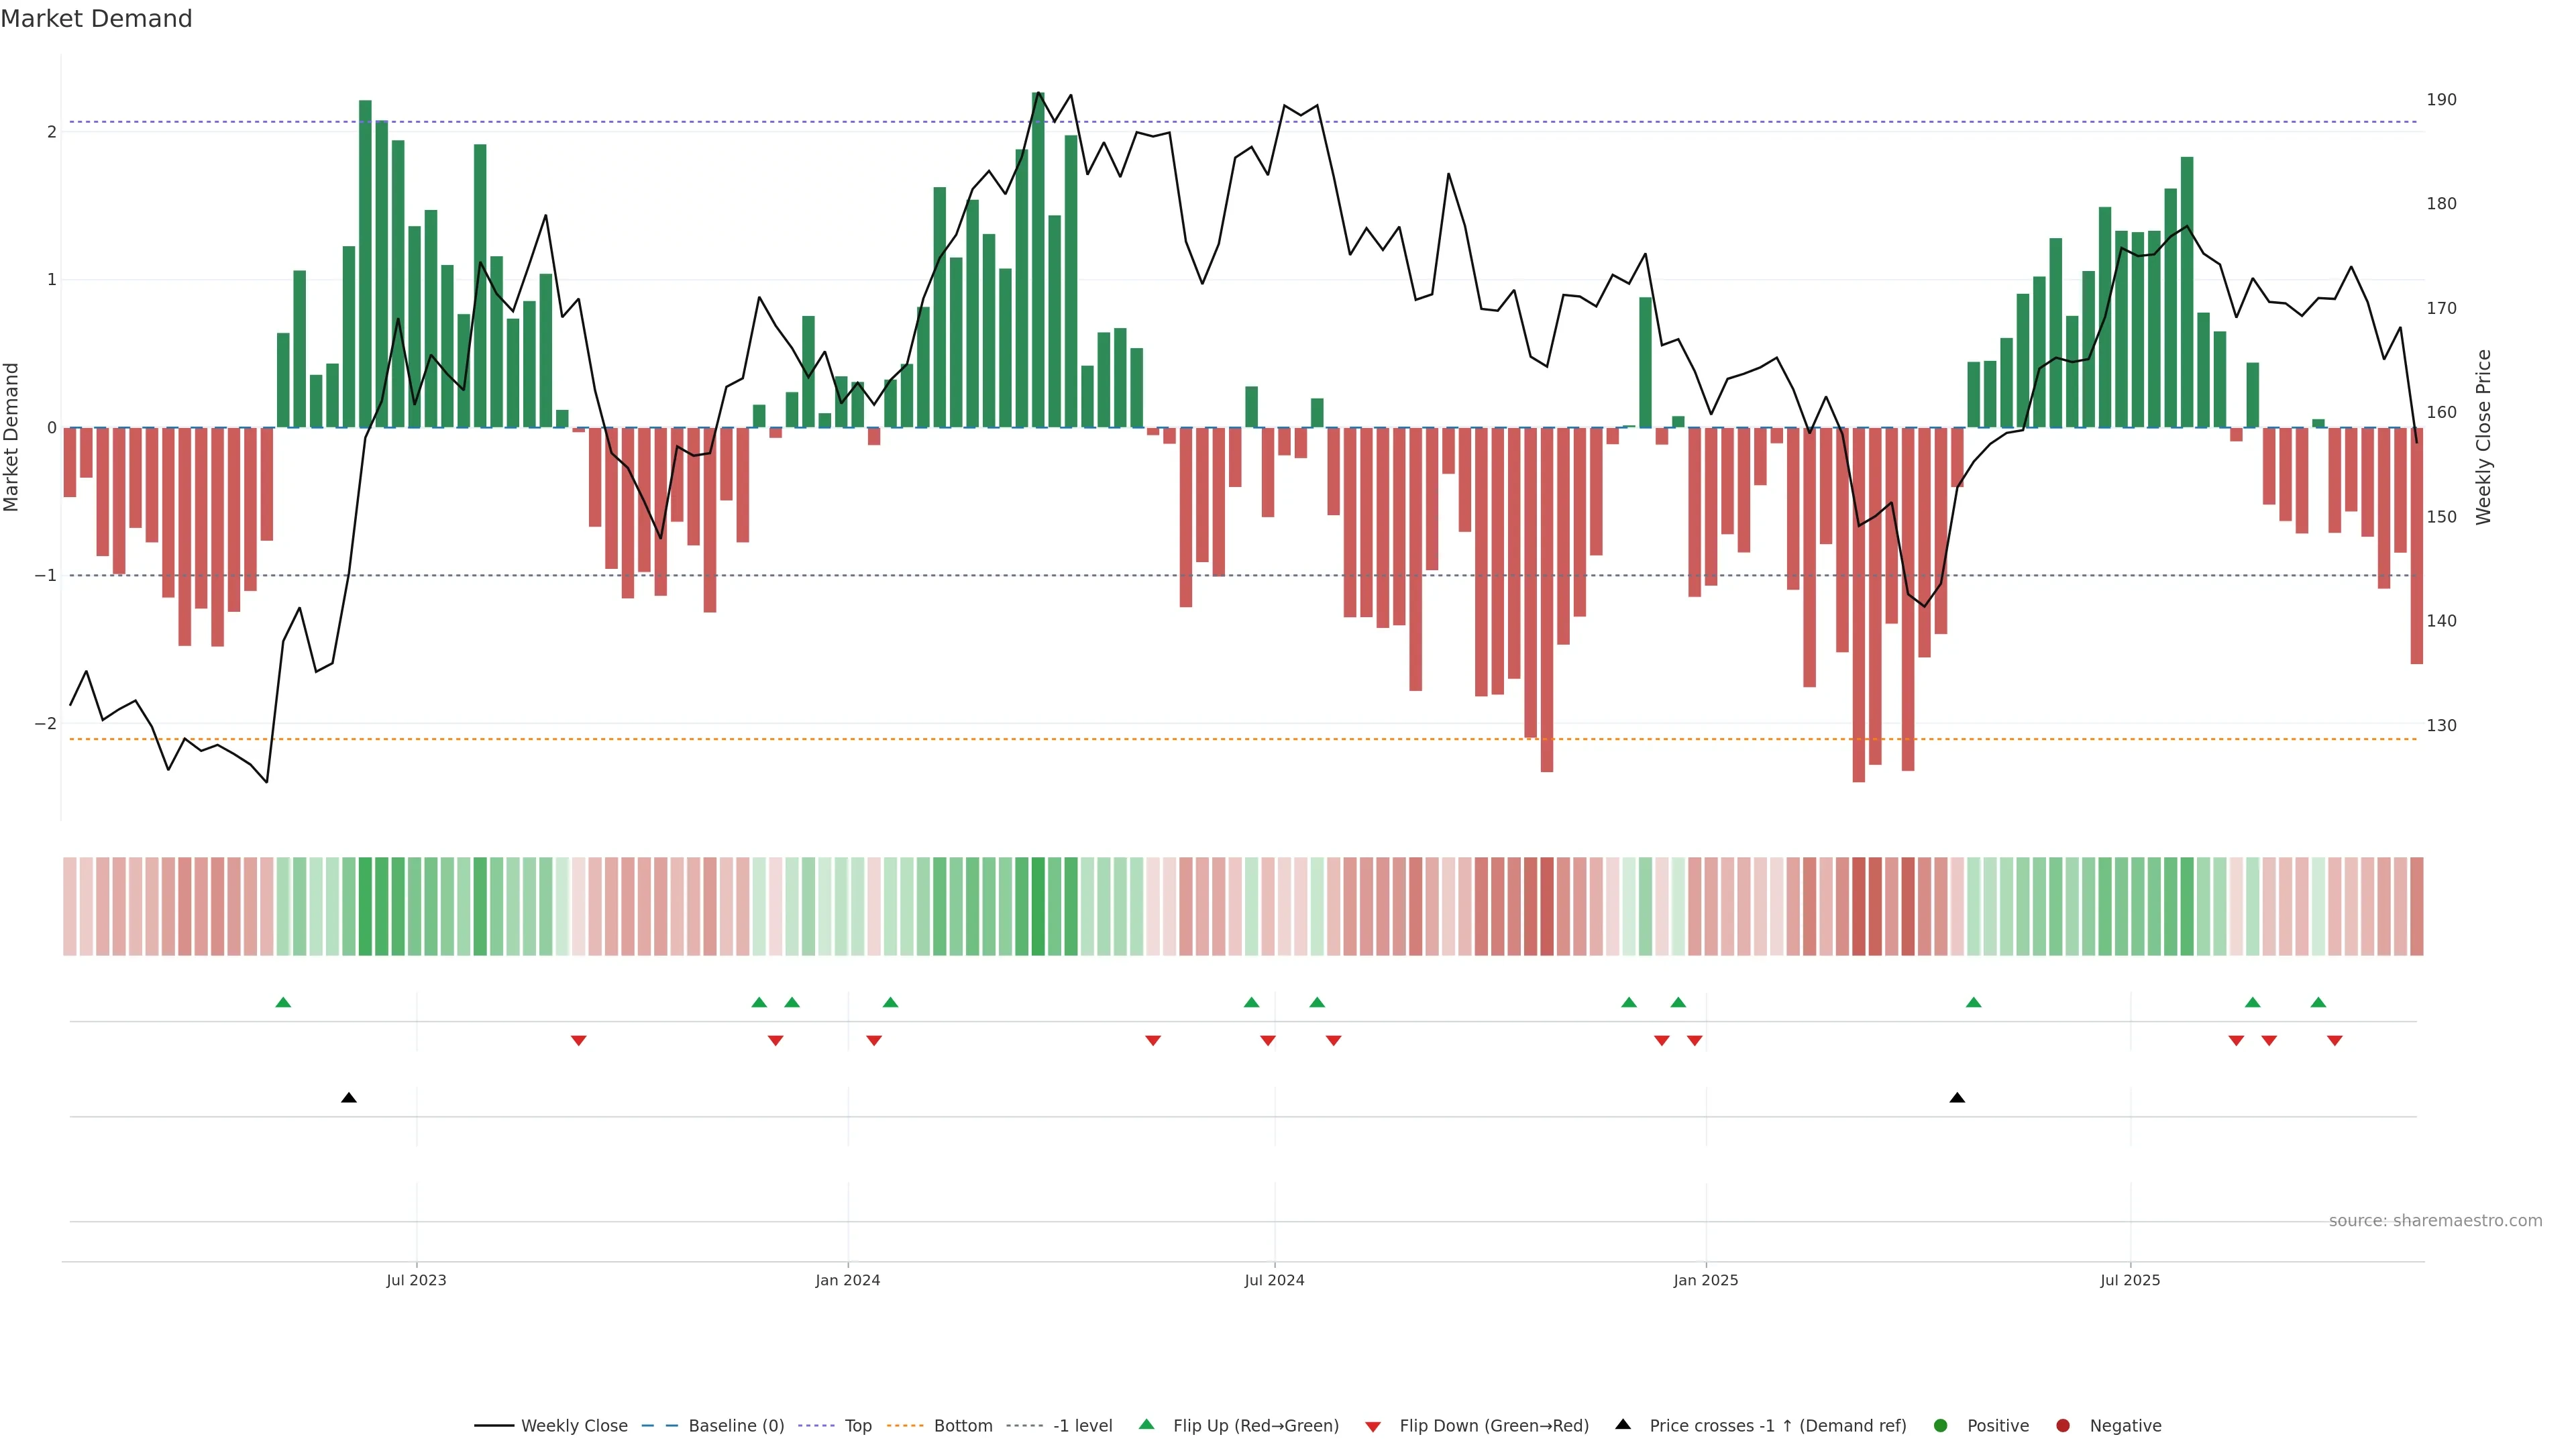
Task: Click the last red flip-down marker on right
Action: [2334, 1041]
